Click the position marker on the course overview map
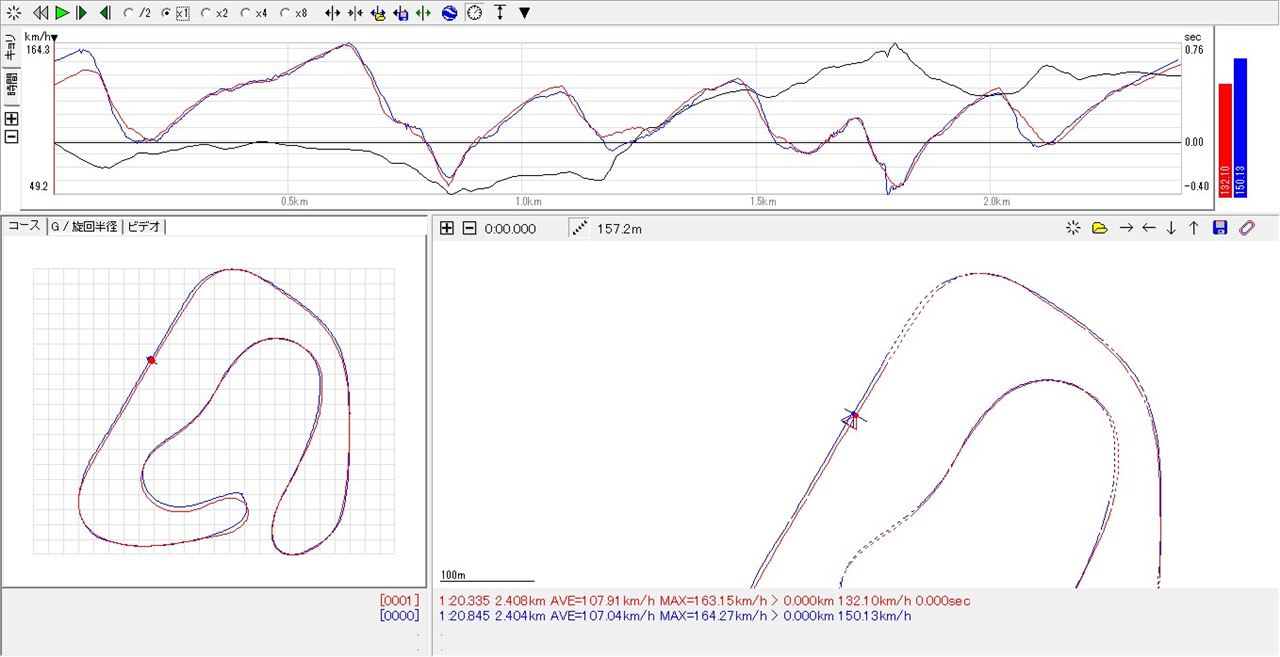1280x657 pixels. [151, 359]
